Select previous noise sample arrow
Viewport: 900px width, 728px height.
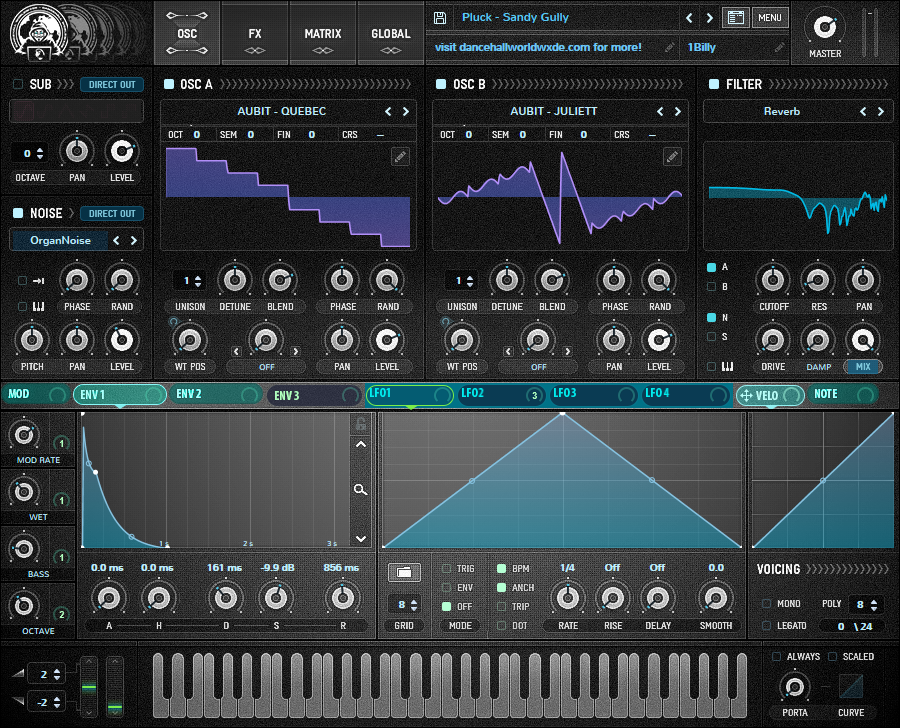(x=116, y=240)
